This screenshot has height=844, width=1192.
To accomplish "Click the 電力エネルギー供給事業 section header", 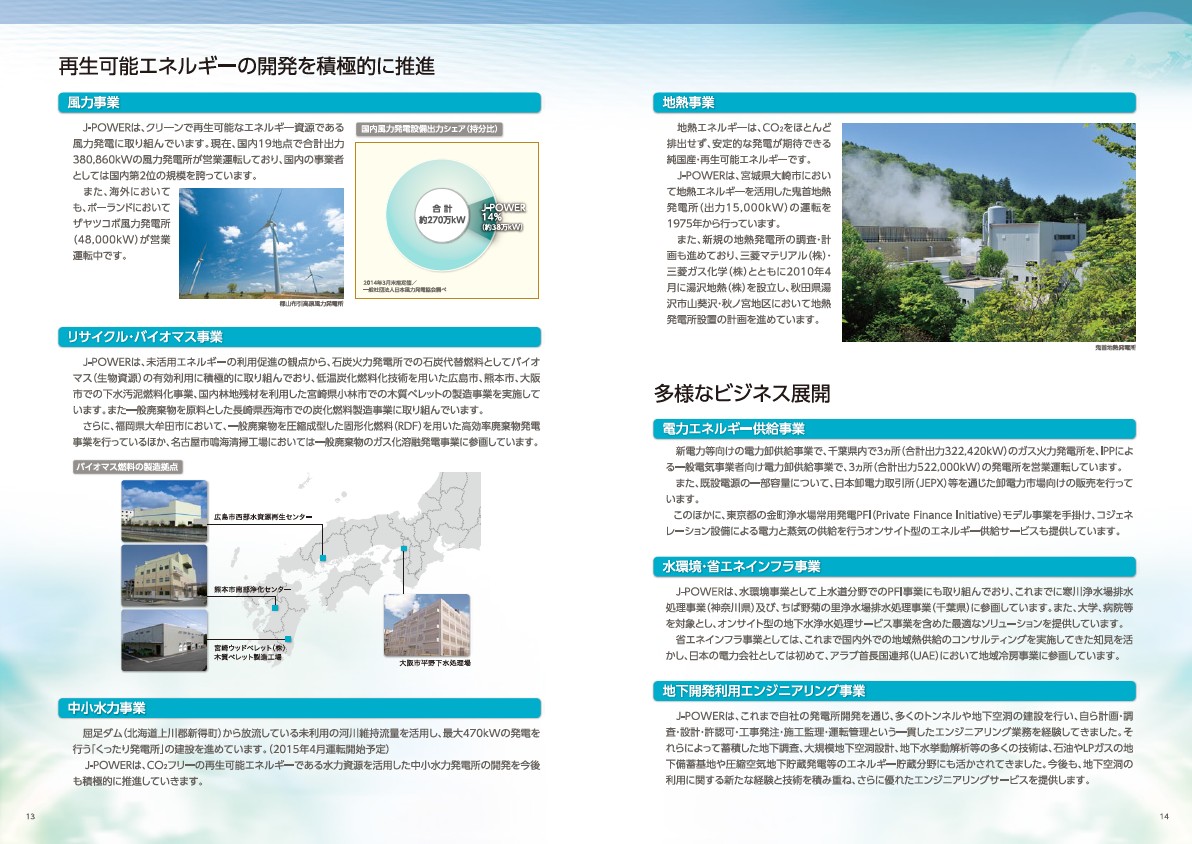I will tap(894, 429).
